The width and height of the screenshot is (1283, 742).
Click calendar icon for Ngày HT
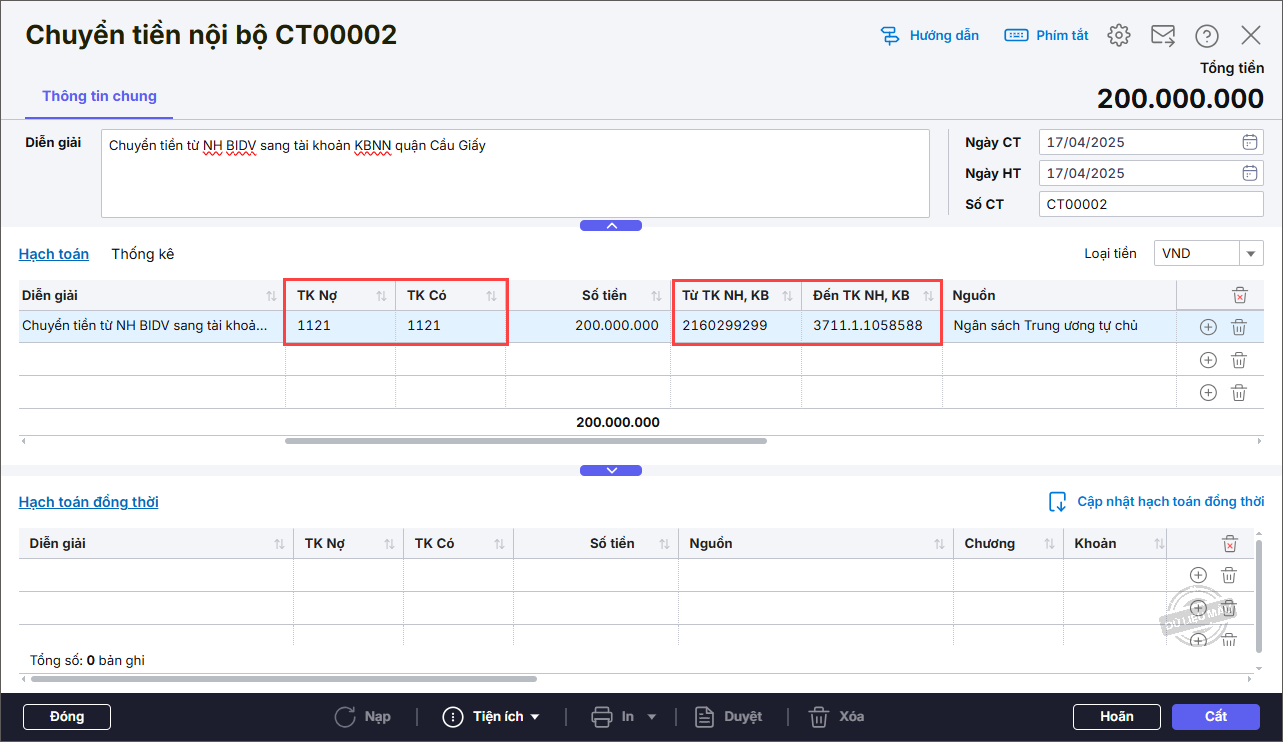coord(1249,173)
